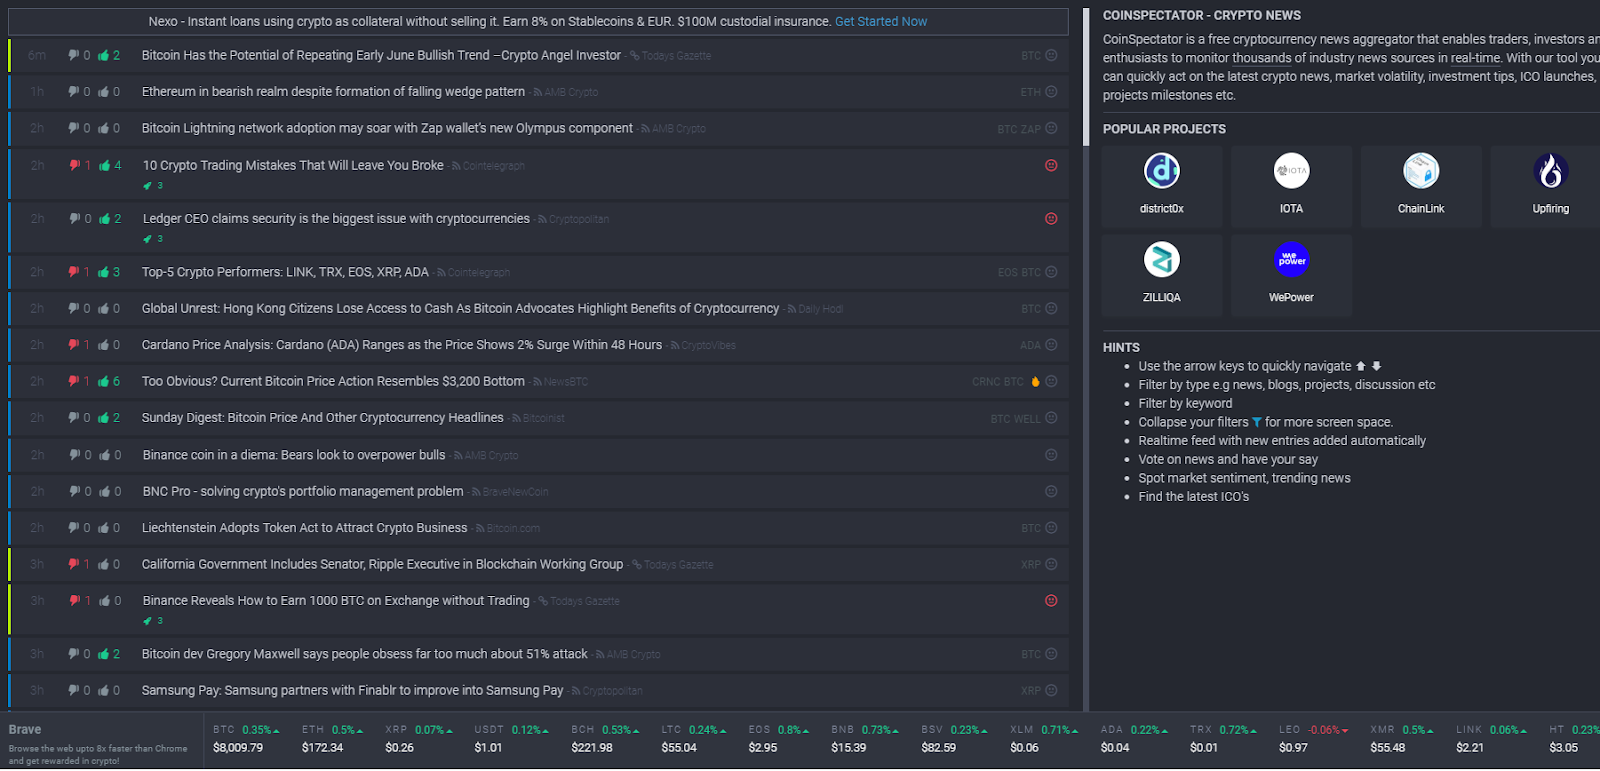Open the district0x project logo

click(1162, 171)
